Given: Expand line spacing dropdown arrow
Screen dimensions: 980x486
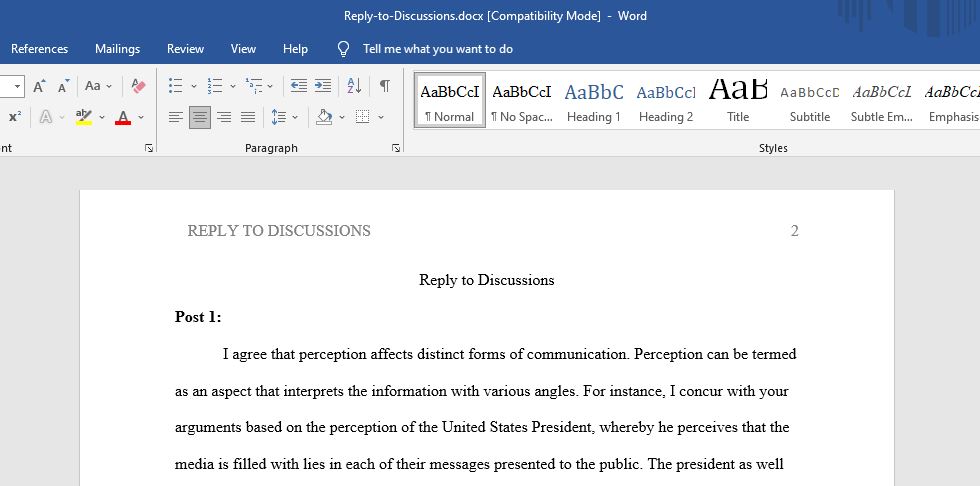Looking at the screenshot, I should point(295,117).
